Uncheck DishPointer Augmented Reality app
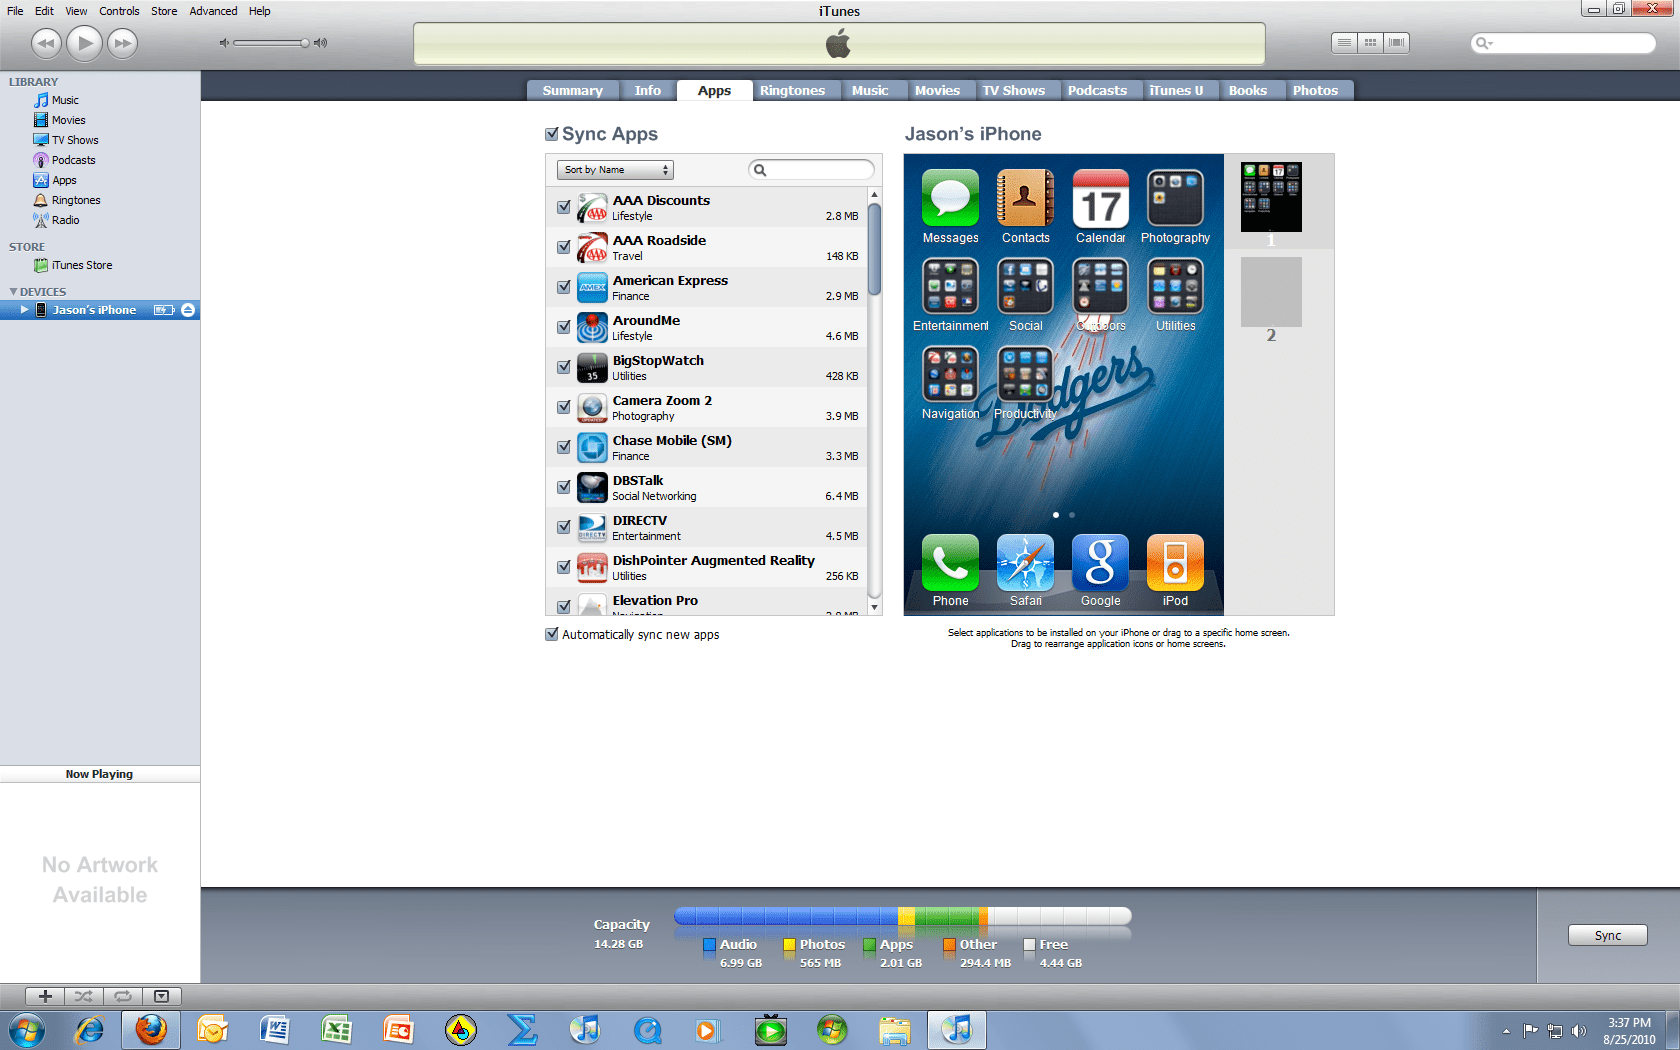 coord(564,567)
